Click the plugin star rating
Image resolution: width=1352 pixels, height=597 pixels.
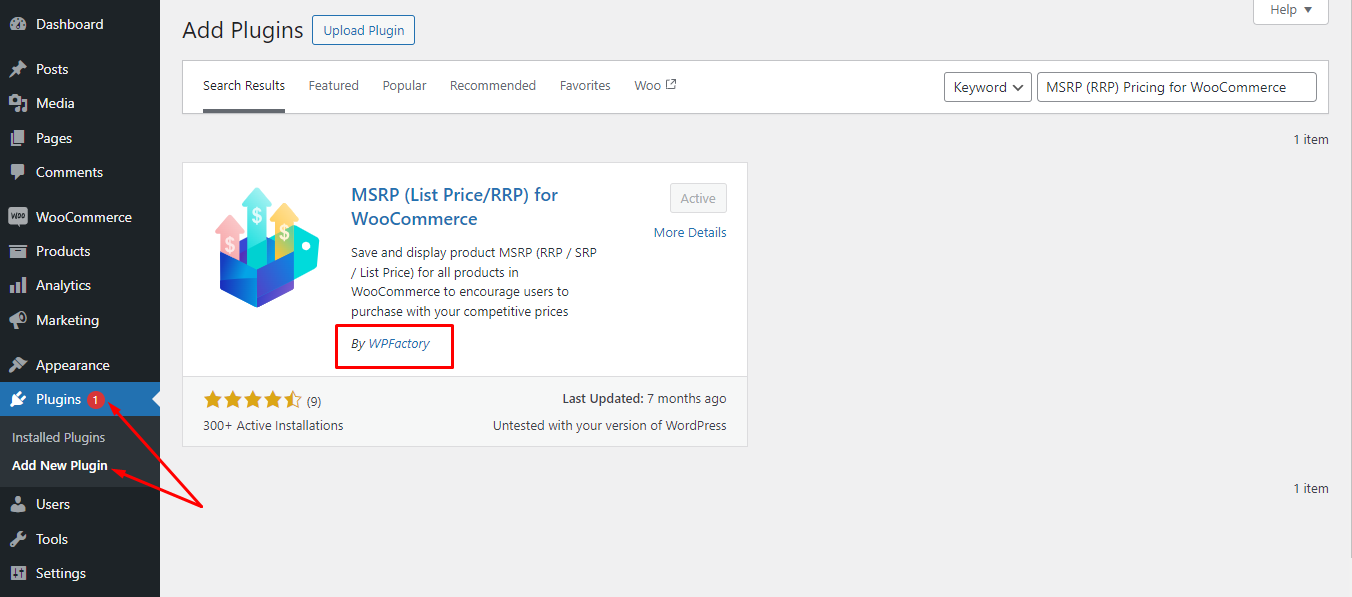coord(252,400)
